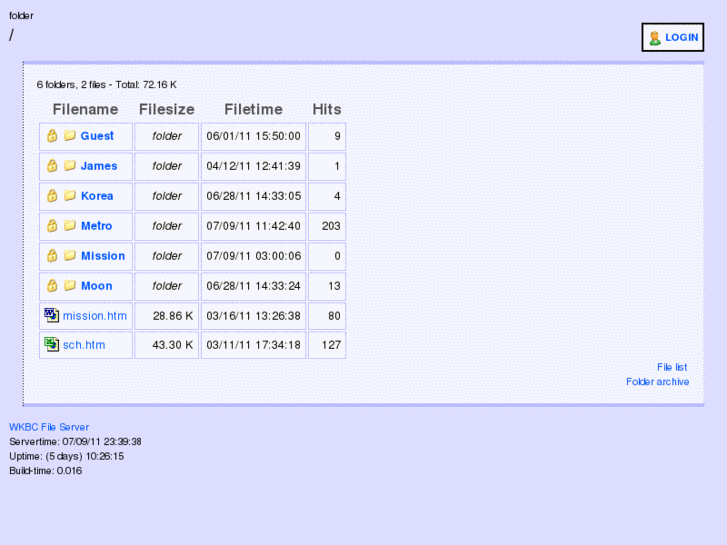Click the lock icon beside Moon
727x545 pixels.
tap(52, 286)
